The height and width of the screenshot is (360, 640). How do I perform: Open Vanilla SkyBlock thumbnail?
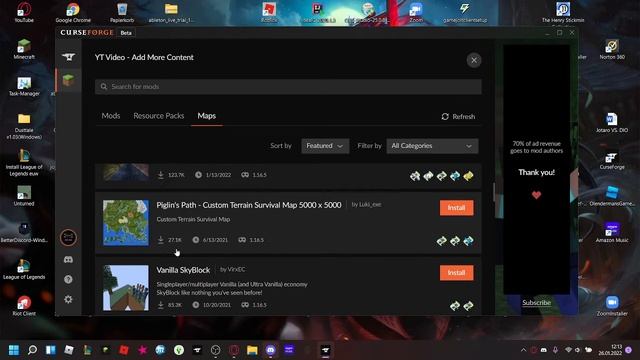(x=126, y=288)
